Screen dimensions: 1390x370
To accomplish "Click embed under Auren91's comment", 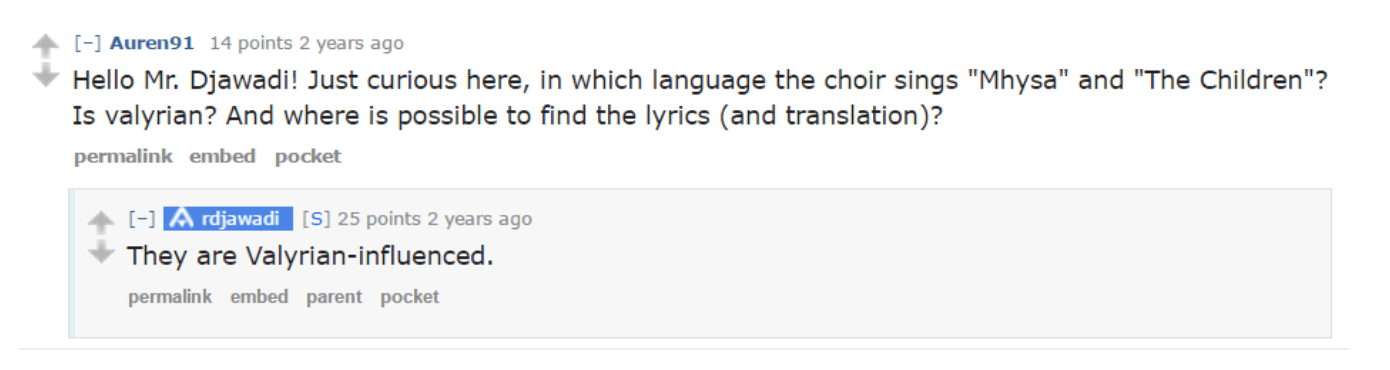I will coord(223,156).
